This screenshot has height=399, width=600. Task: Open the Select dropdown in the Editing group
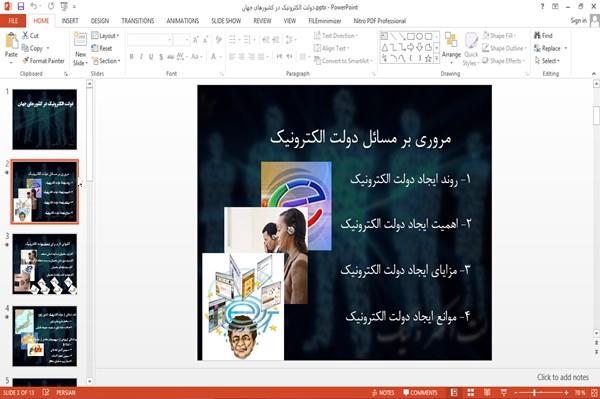pos(547,60)
